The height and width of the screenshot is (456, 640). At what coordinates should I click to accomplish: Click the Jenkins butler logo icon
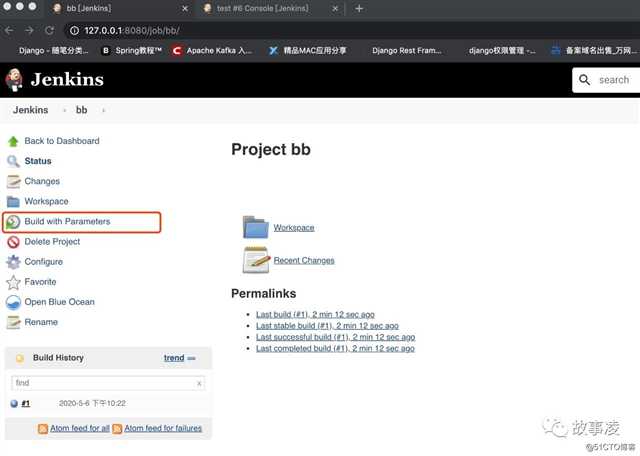[14, 80]
